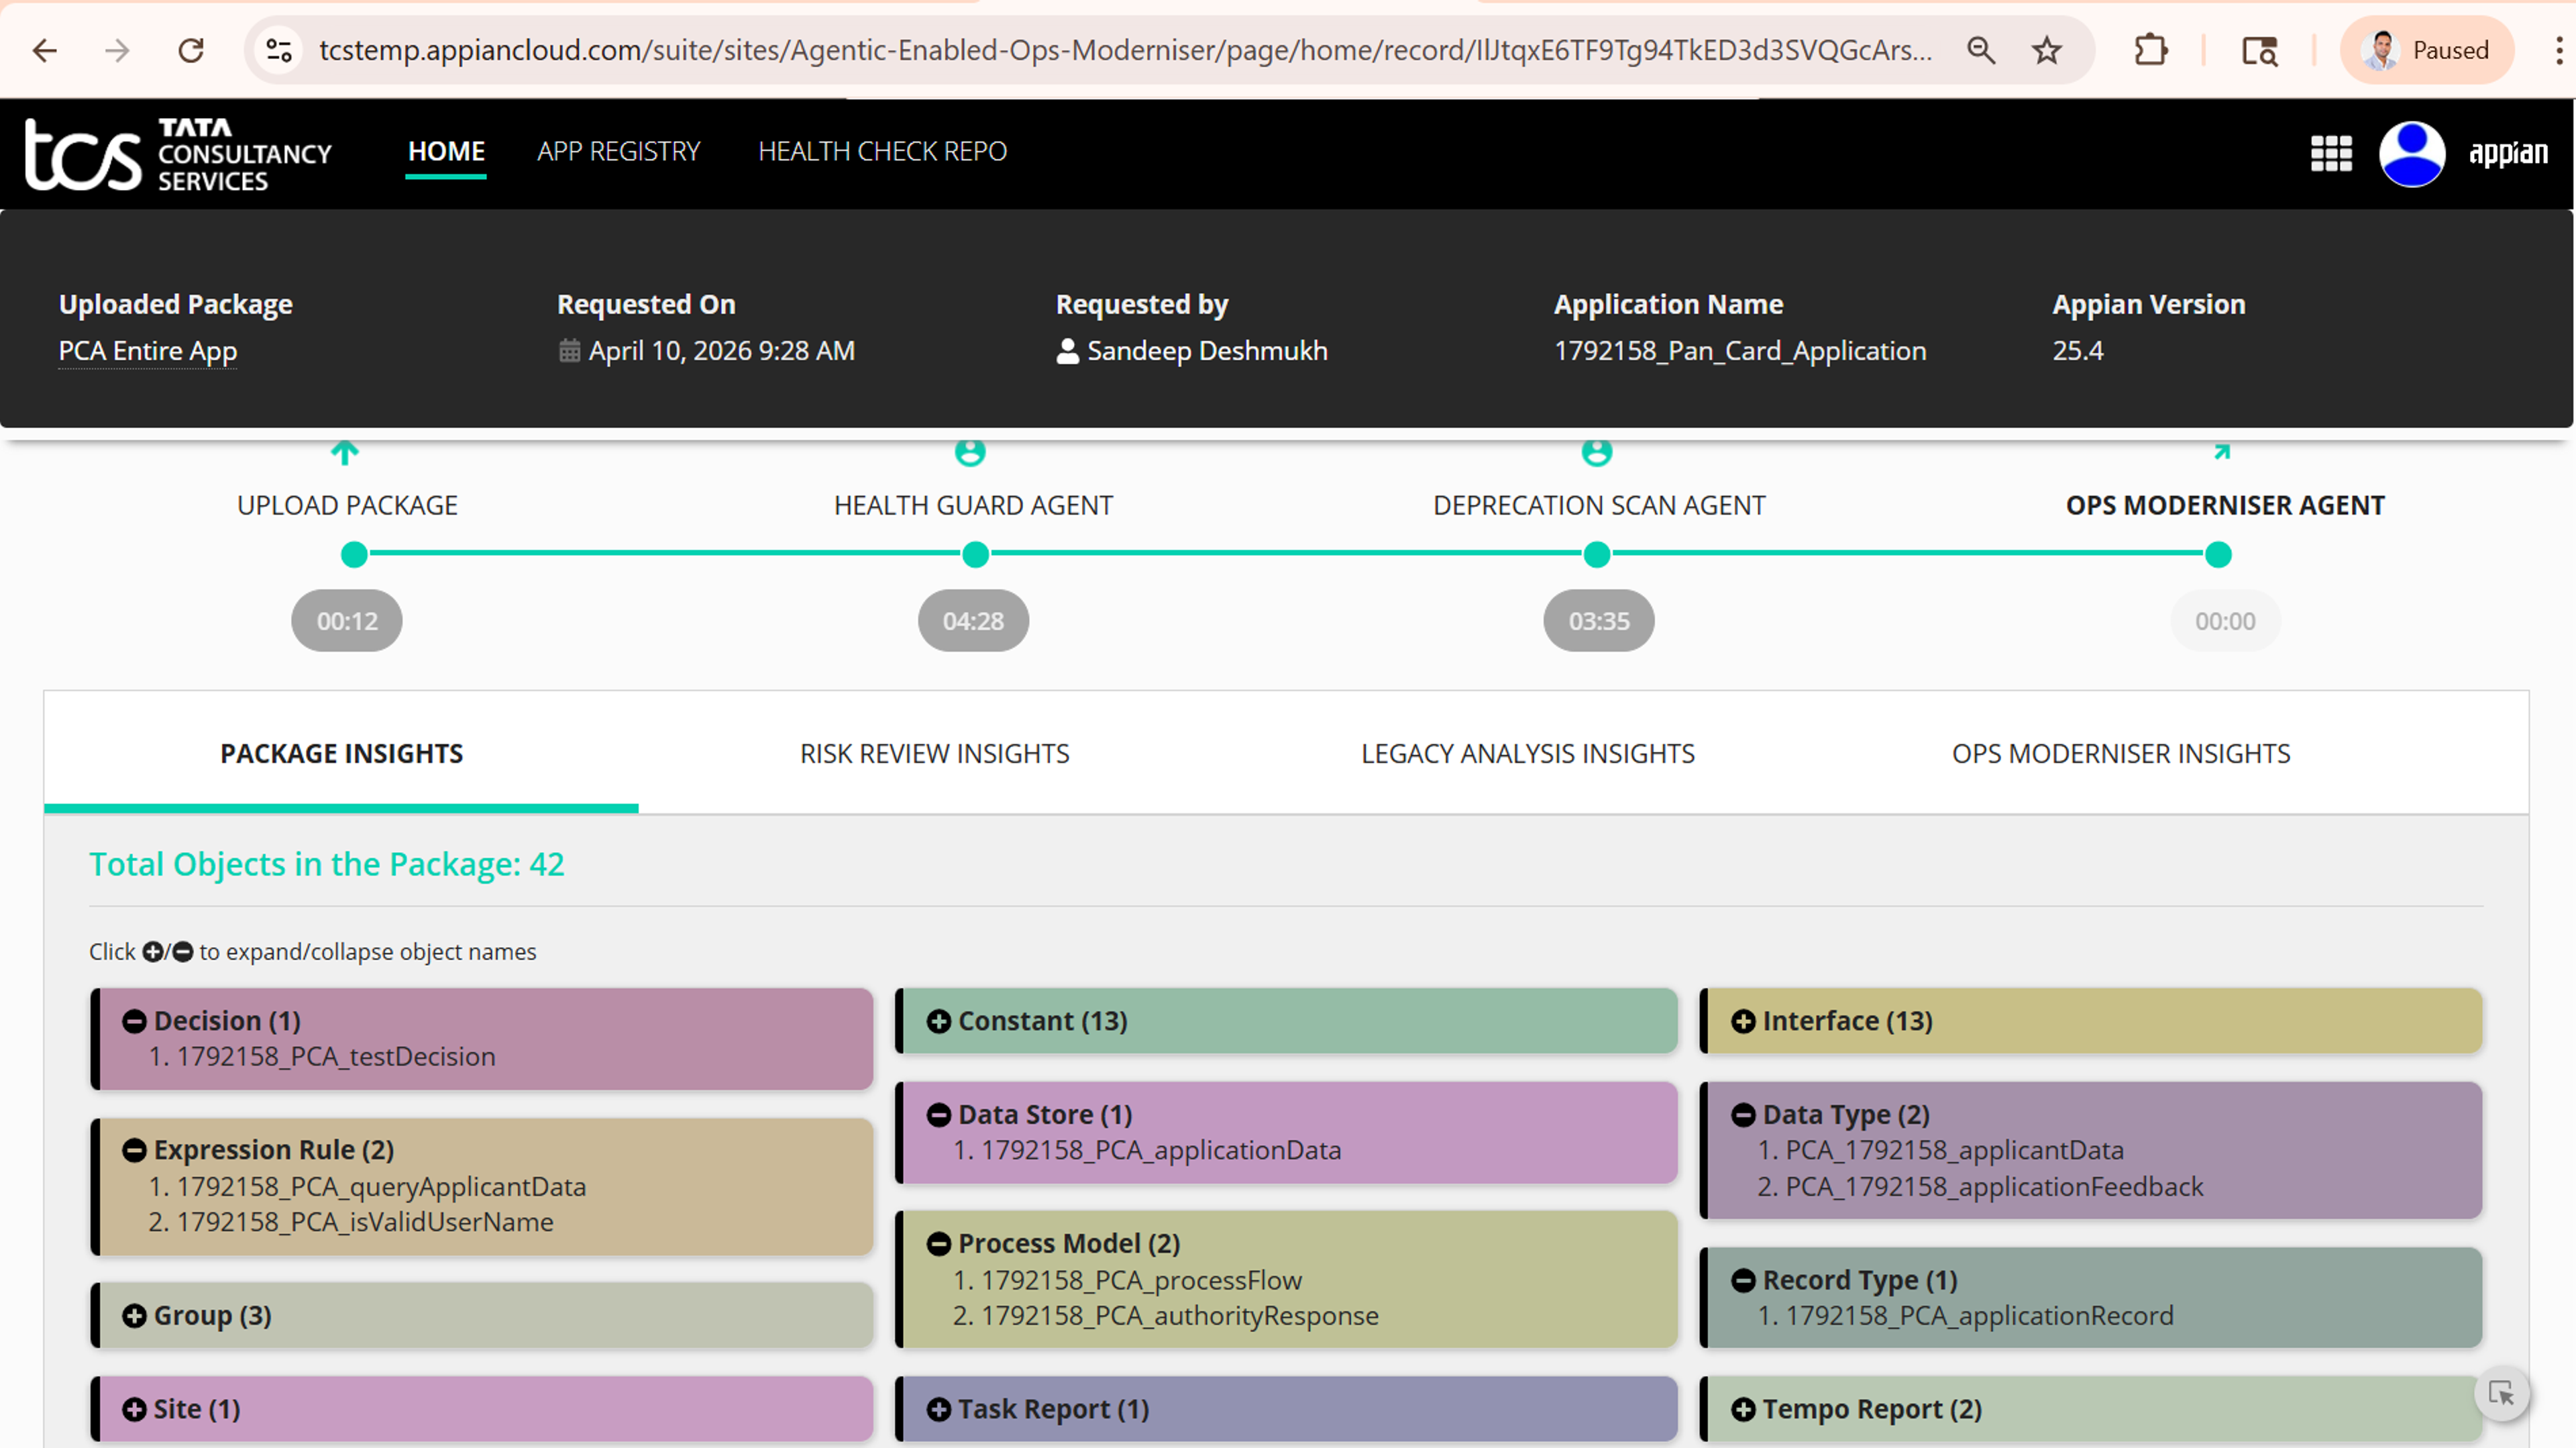Click the Health Guard Agent person icon

[x=970, y=453]
